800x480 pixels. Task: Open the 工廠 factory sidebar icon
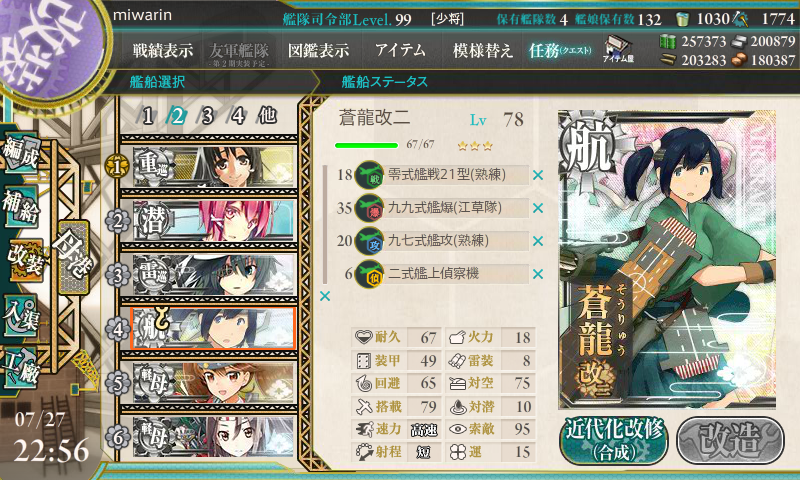pyautogui.click(x=20, y=366)
